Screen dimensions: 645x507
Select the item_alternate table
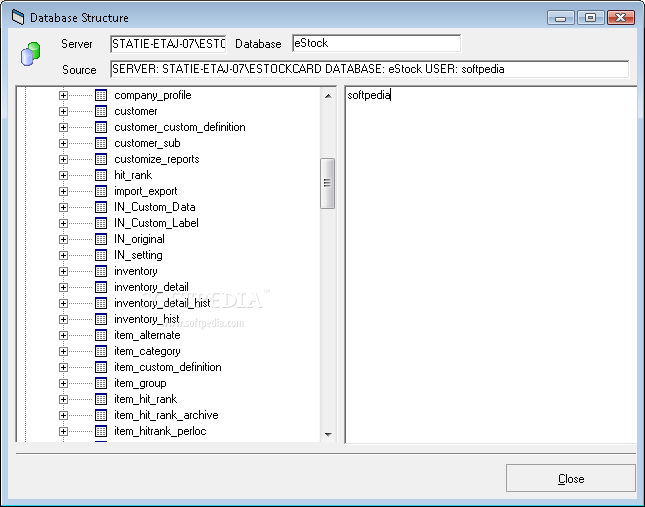tap(147, 335)
